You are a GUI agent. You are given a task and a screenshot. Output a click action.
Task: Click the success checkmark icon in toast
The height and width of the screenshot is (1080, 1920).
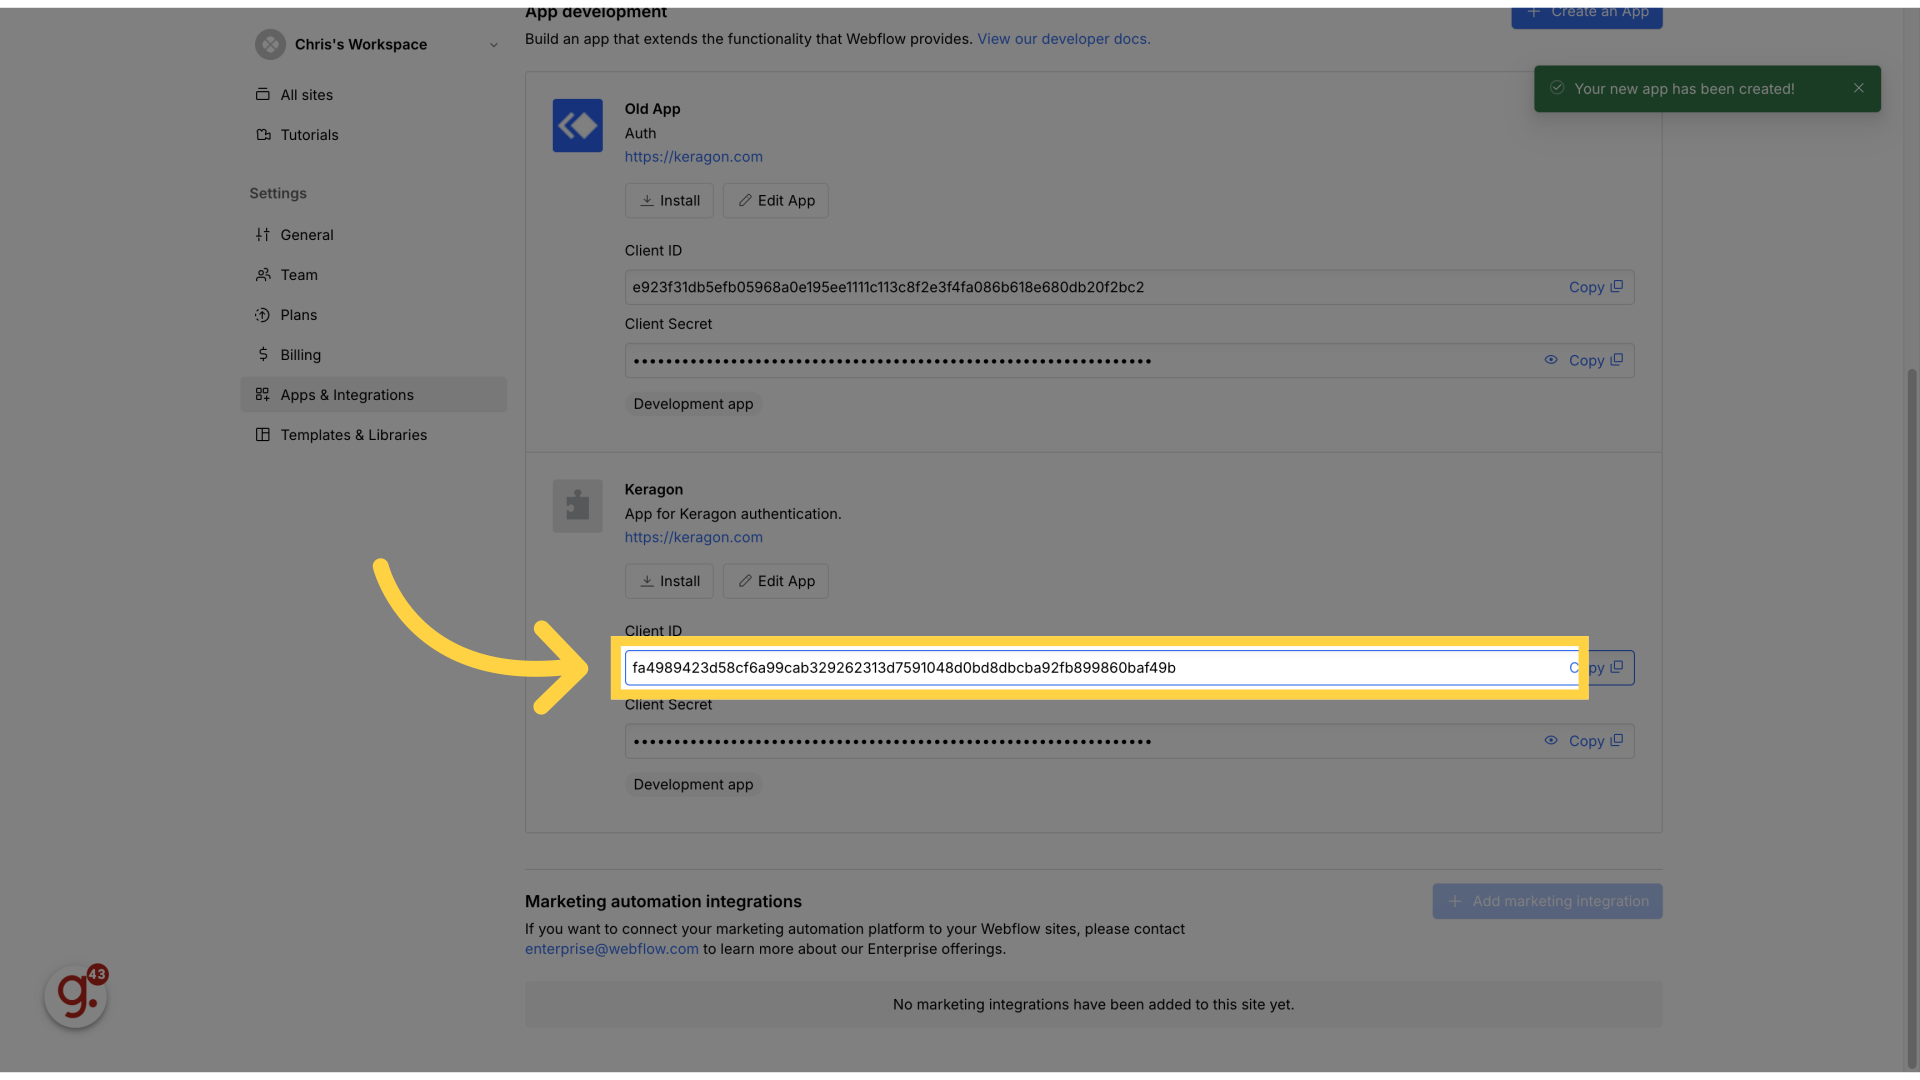point(1557,88)
